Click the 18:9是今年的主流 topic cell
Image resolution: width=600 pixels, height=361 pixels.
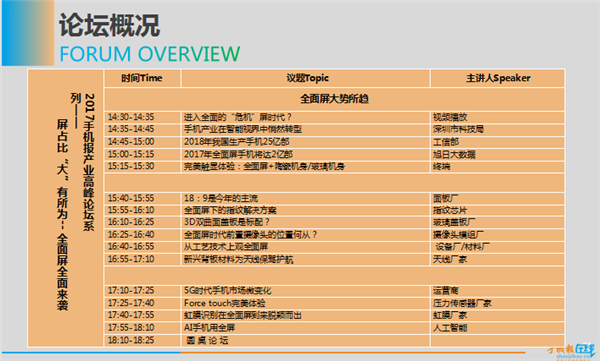(x=305, y=198)
